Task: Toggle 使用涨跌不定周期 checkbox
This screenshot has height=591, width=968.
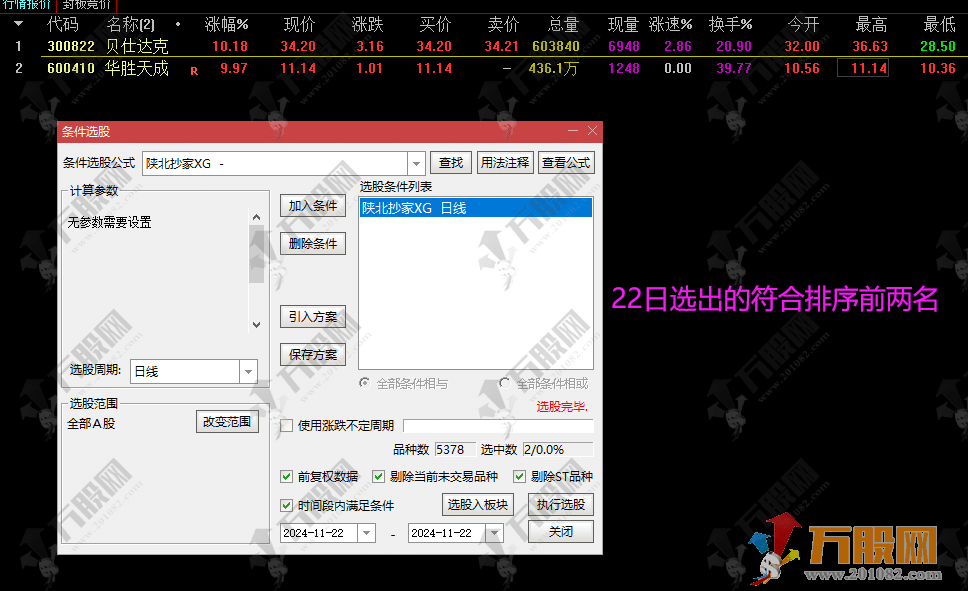Action: click(x=286, y=425)
